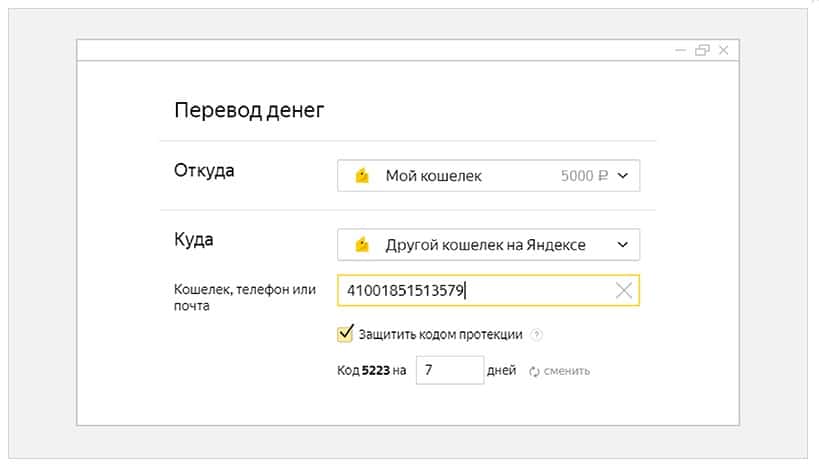The height and width of the screenshot is (471, 819).
Task: Open the Другой кошелек на Яндексе dropdown arrow
Action: tap(622, 244)
